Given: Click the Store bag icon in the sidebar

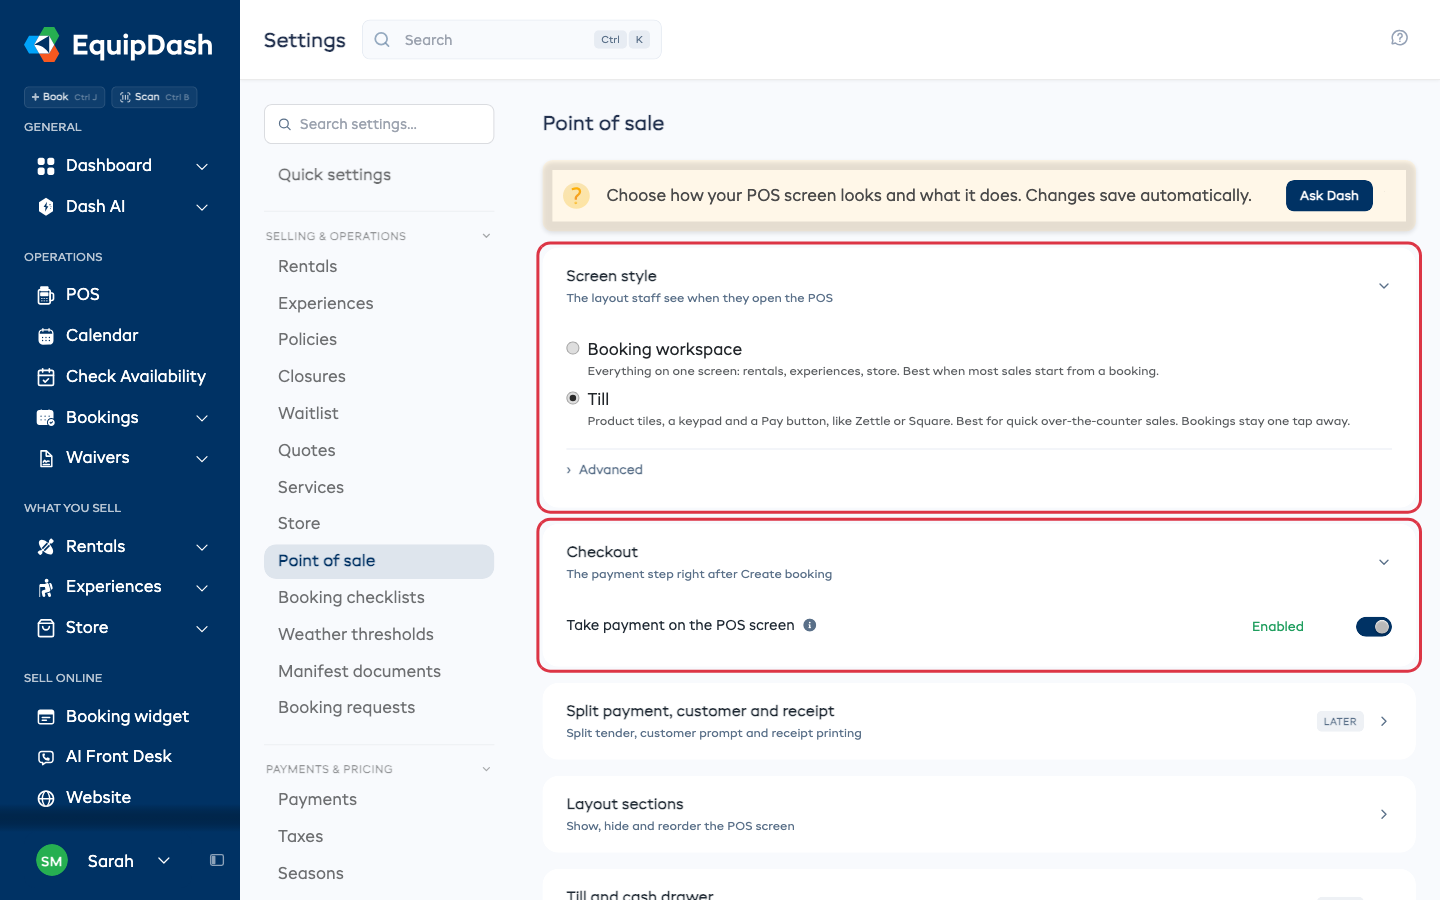Looking at the screenshot, I should coord(46,628).
